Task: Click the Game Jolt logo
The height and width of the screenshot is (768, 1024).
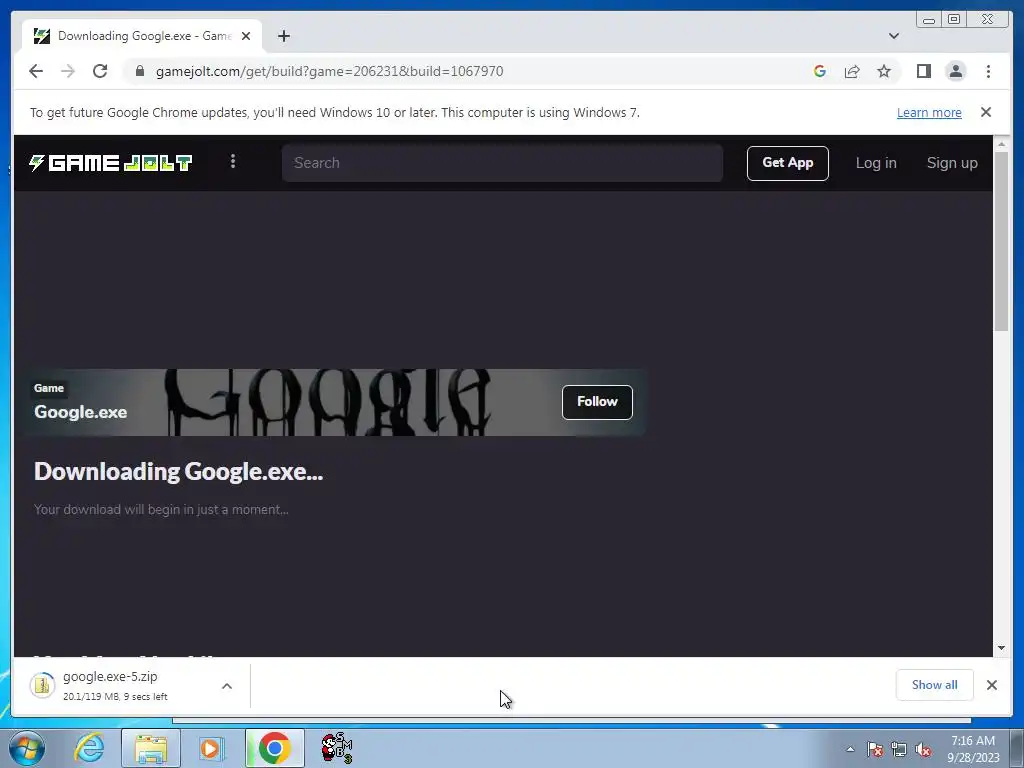Action: click(x=110, y=163)
